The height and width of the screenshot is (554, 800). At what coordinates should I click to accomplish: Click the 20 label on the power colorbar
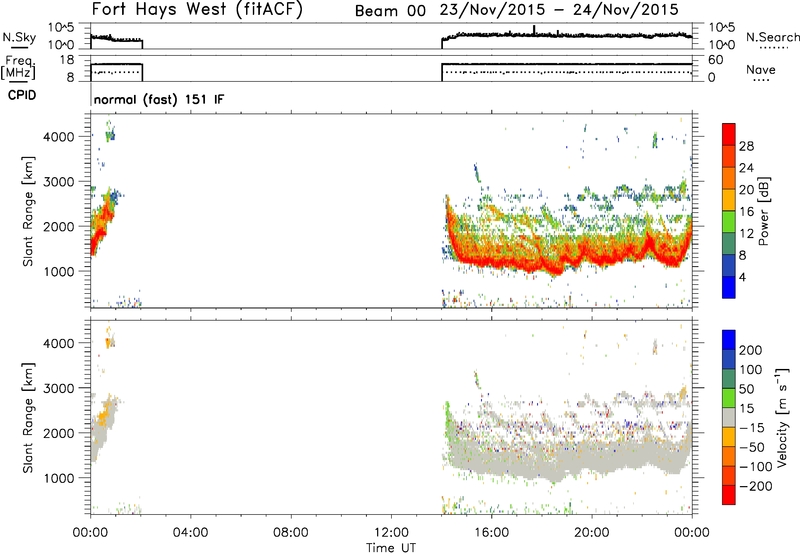click(746, 190)
